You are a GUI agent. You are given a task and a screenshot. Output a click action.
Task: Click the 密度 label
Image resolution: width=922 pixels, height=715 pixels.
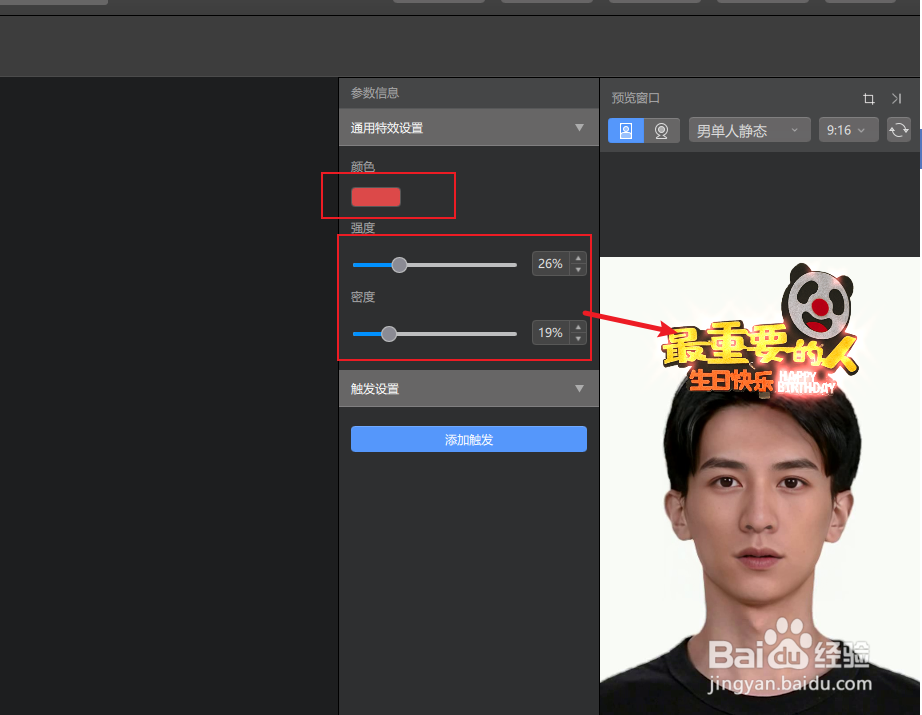(363, 297)
